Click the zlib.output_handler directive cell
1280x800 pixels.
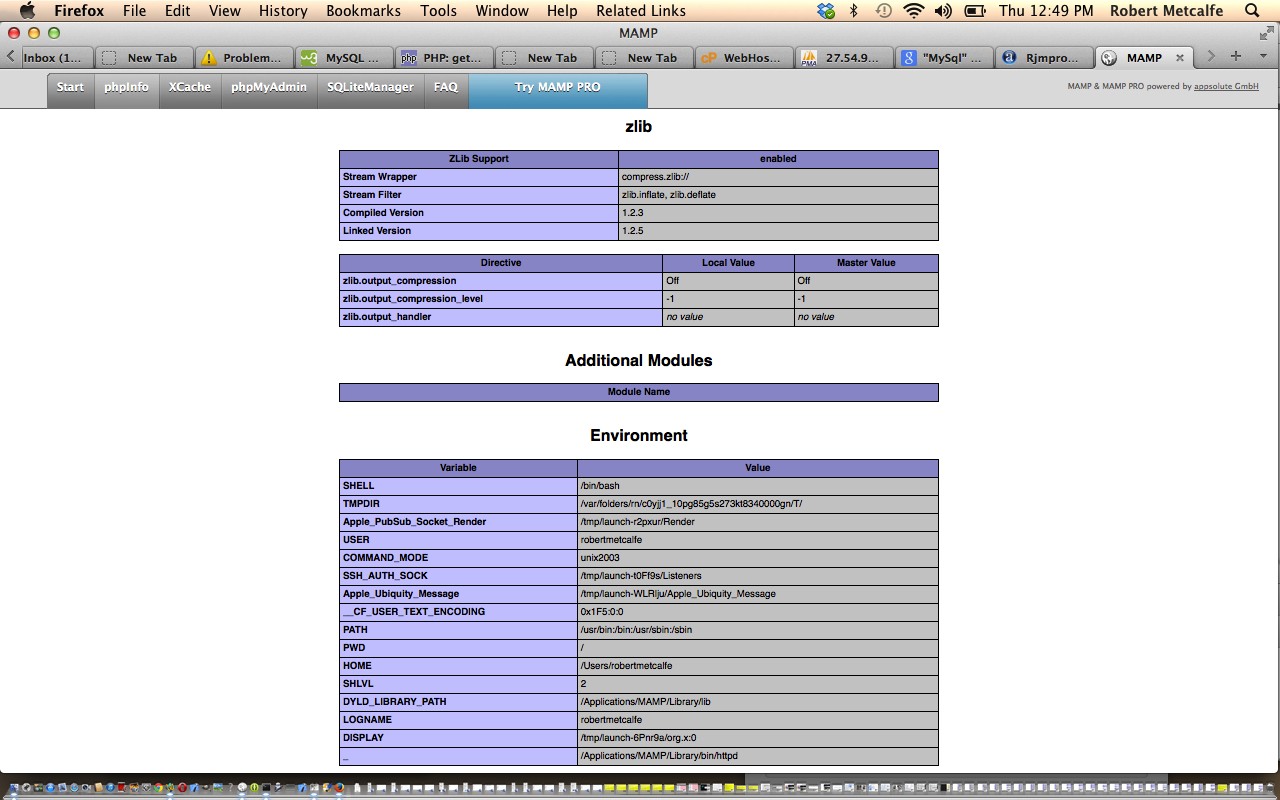501,317
